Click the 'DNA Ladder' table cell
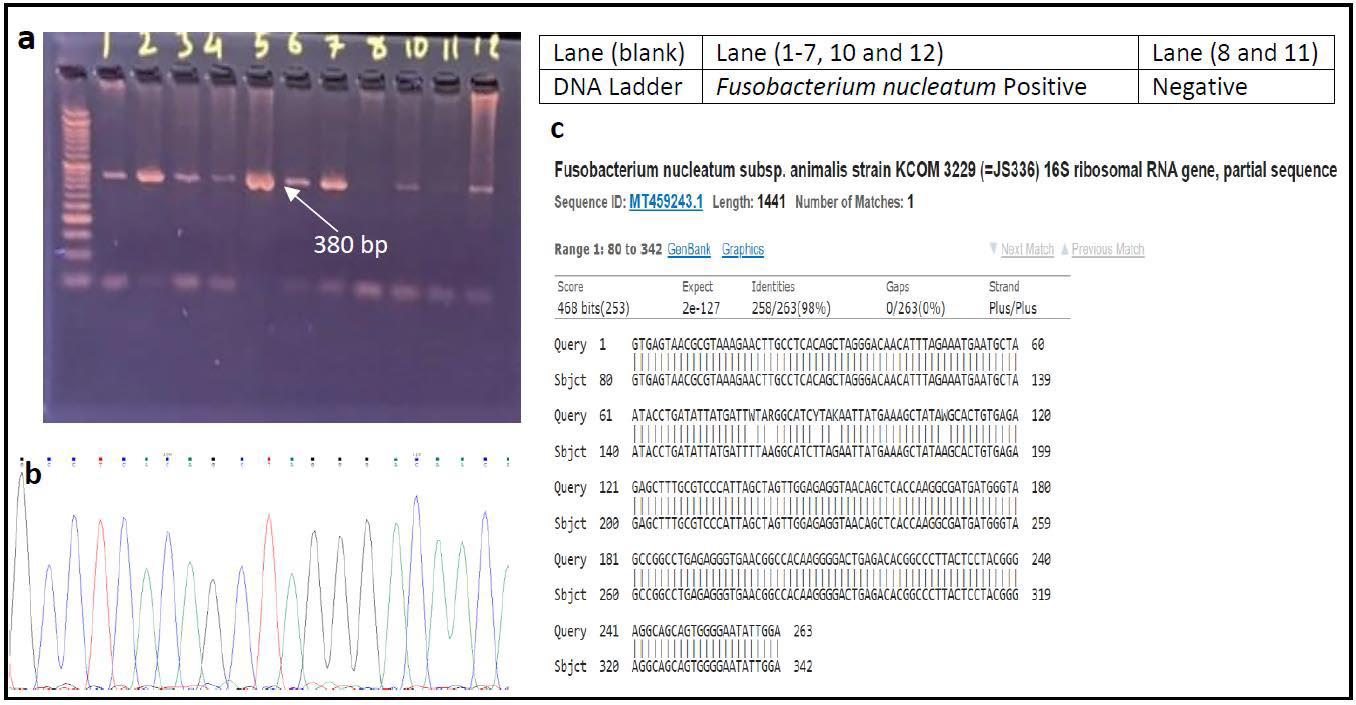Image resolution: width=1356 pixels, height=705 pixels. pos(622,87)
